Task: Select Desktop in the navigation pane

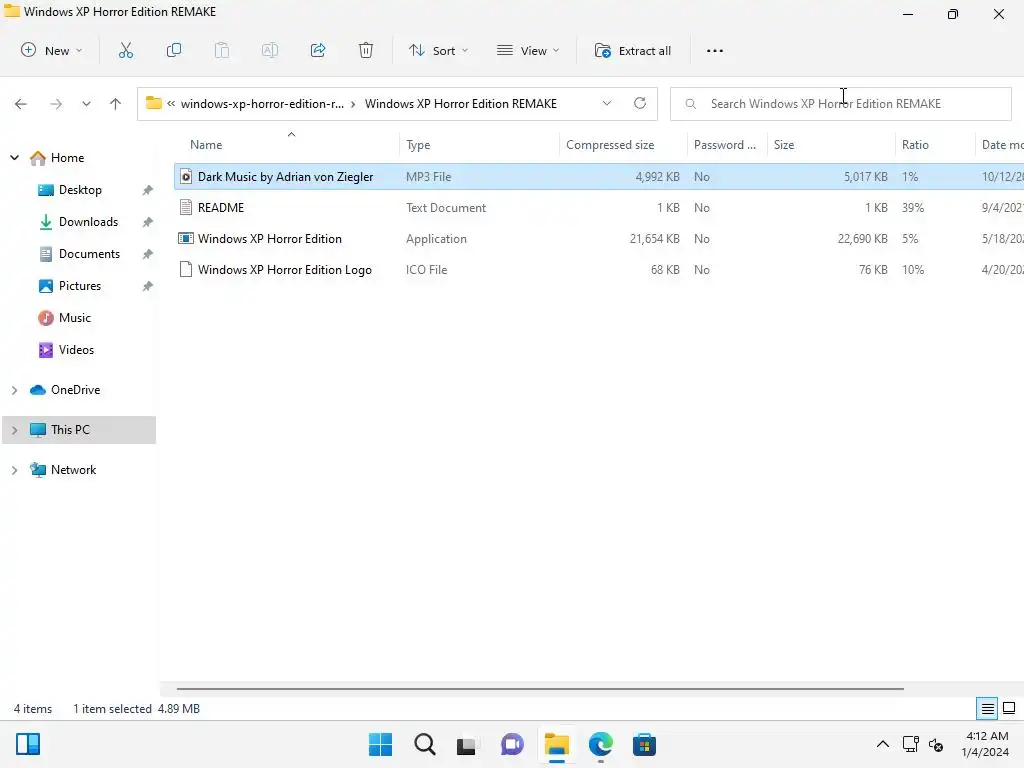Action: click(80, 190)
